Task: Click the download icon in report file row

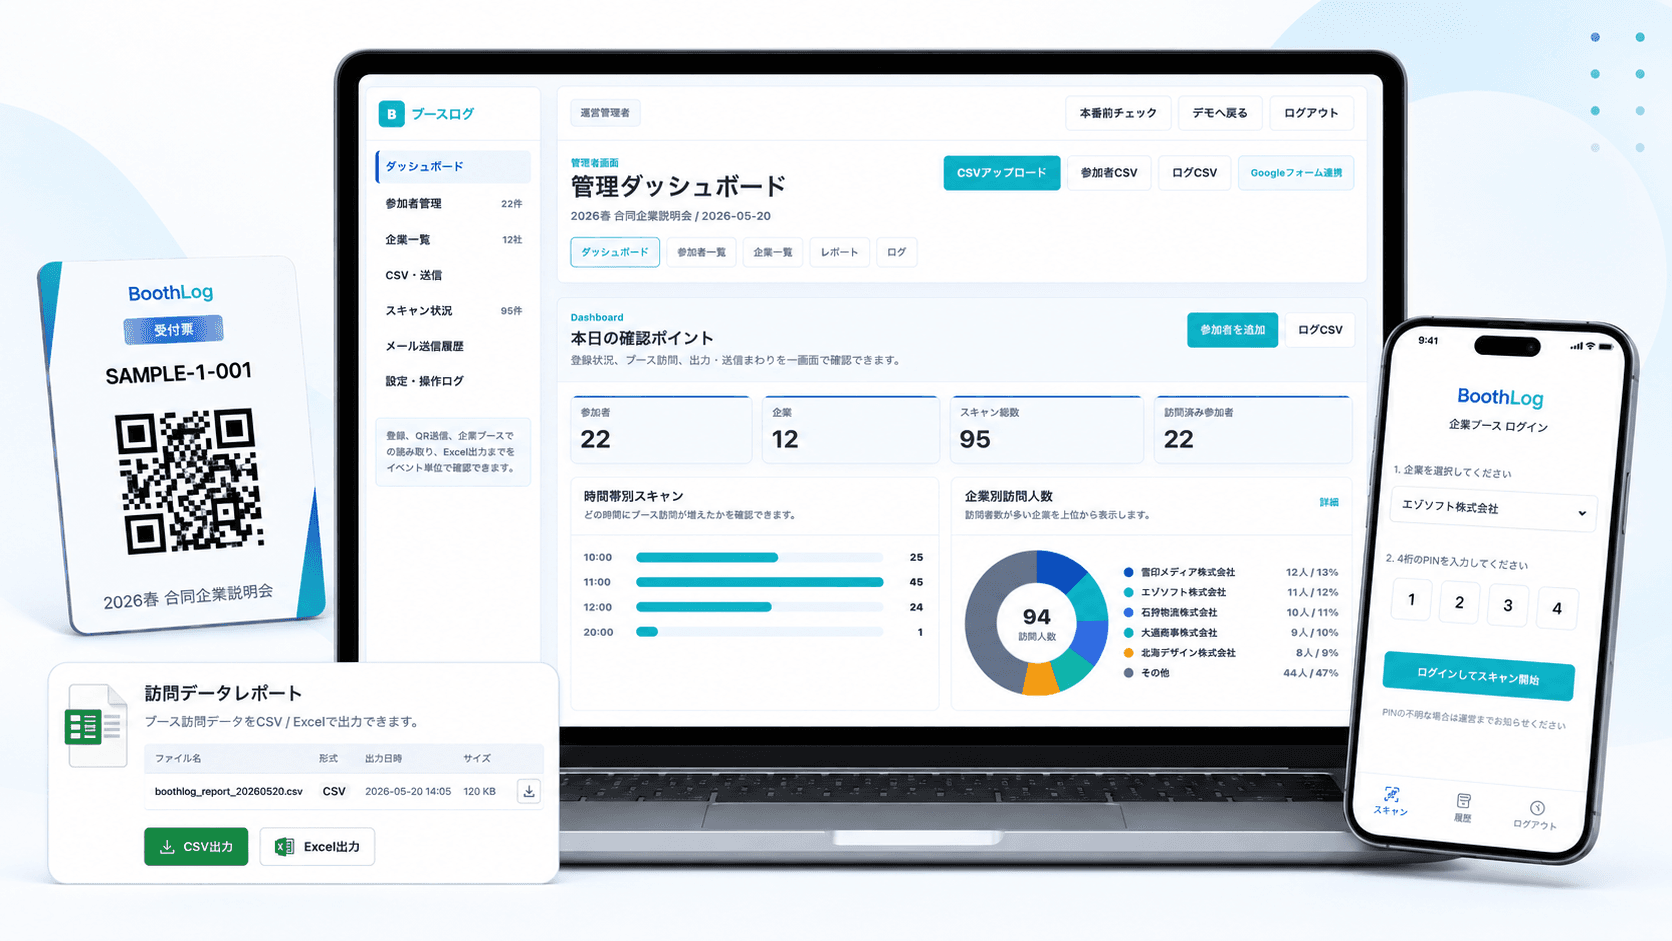Action: 529,791
